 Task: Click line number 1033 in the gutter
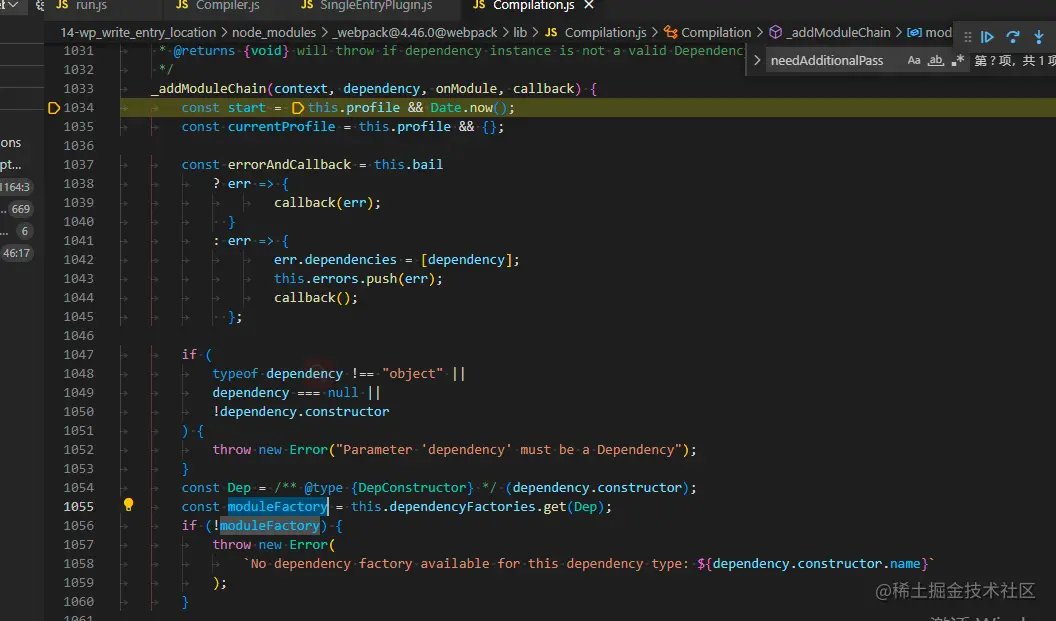click(78, 89)
